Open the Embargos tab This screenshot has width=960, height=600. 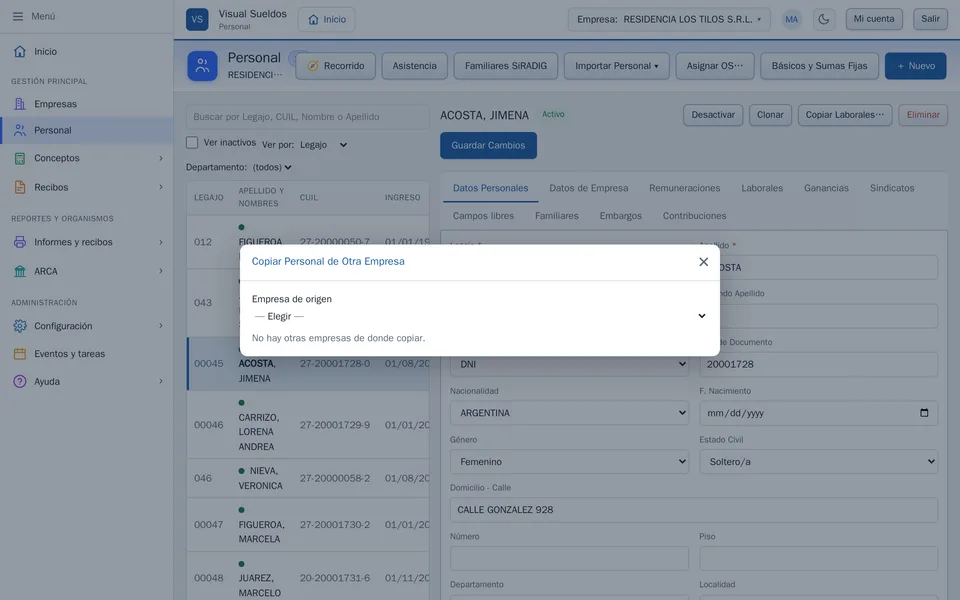coord(620,216)
